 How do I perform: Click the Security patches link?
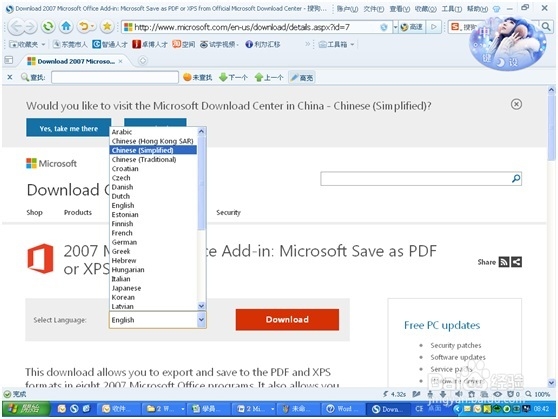click(456, 345)
